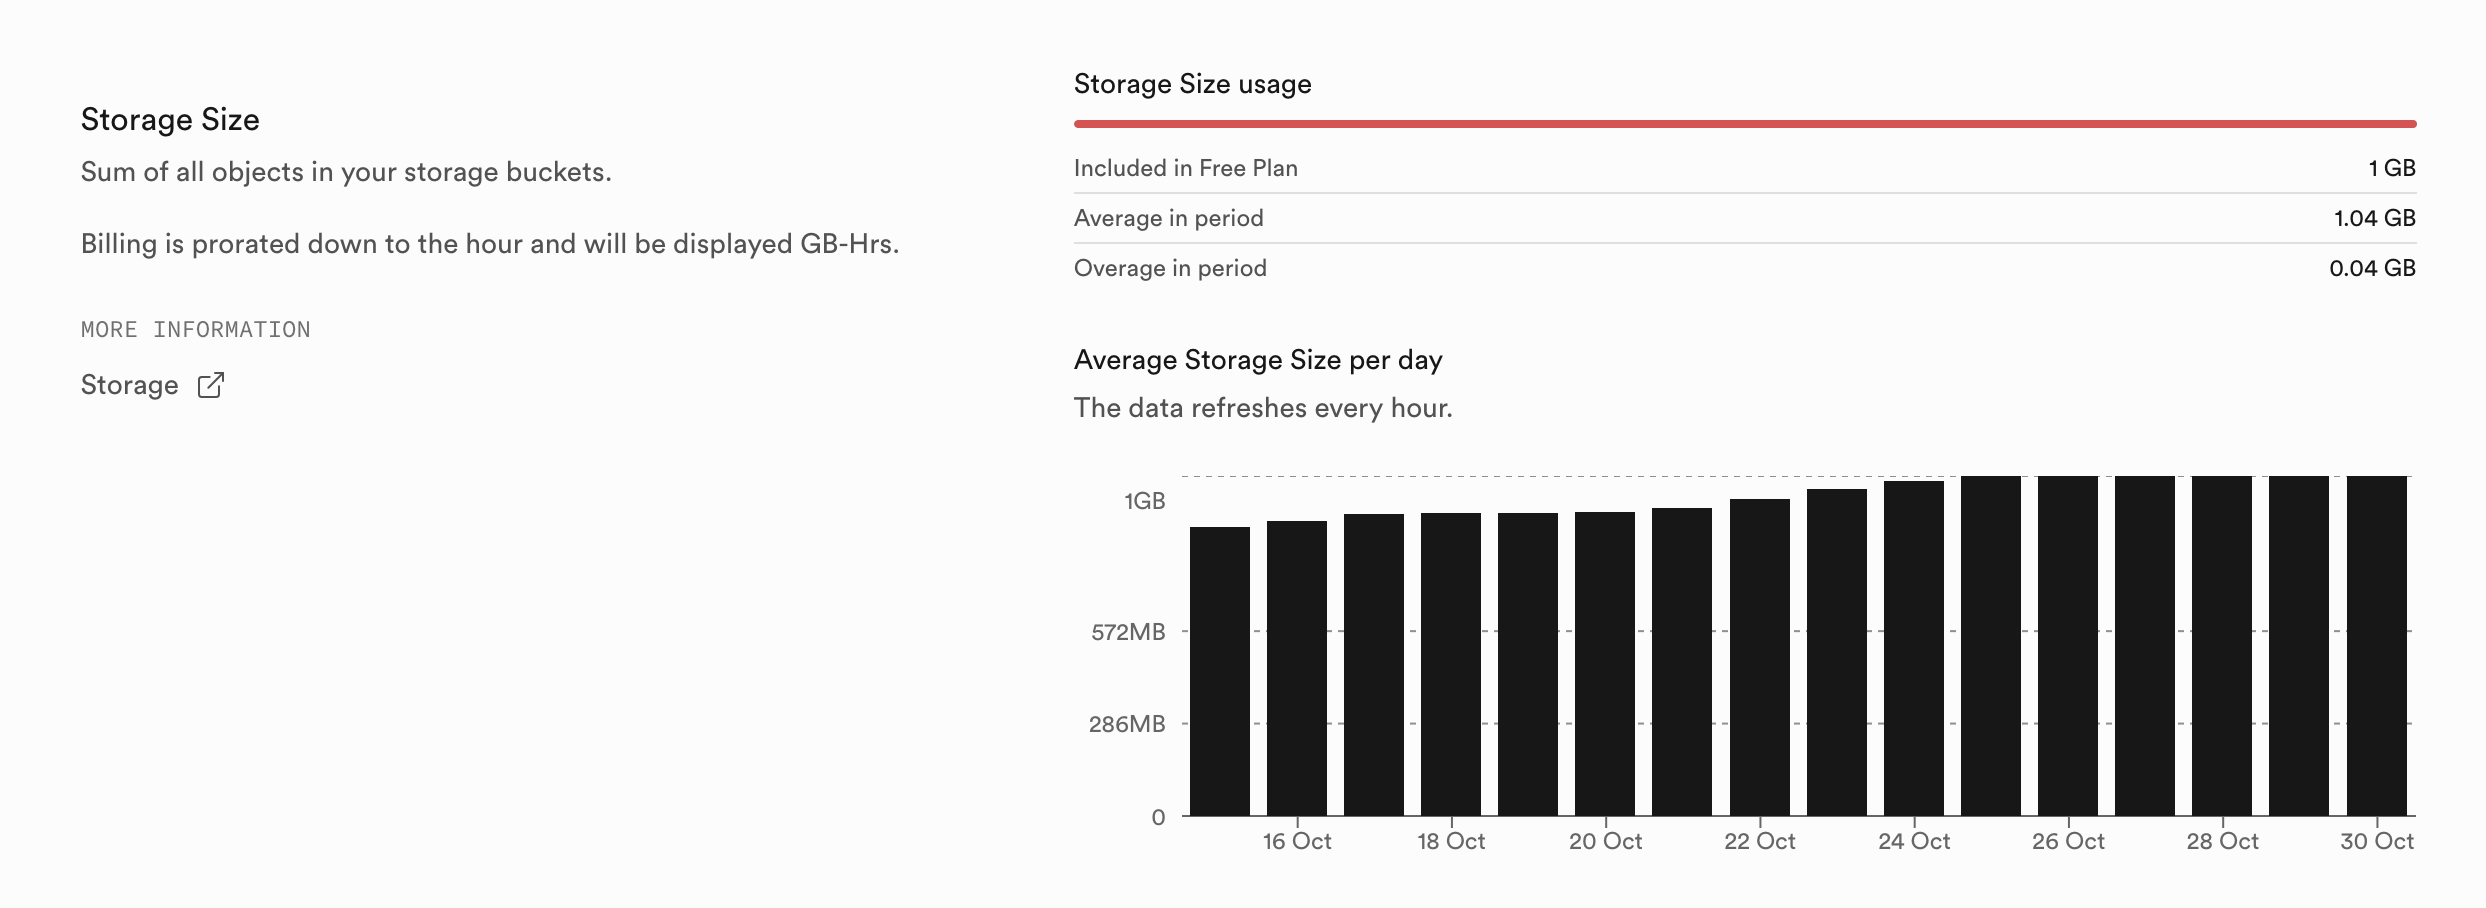Image resolution: width=2486 pixels, height=908 pixels.
Task: Click the Storage Size section heading
Action: pyautogui.click(x=170, y=120)
